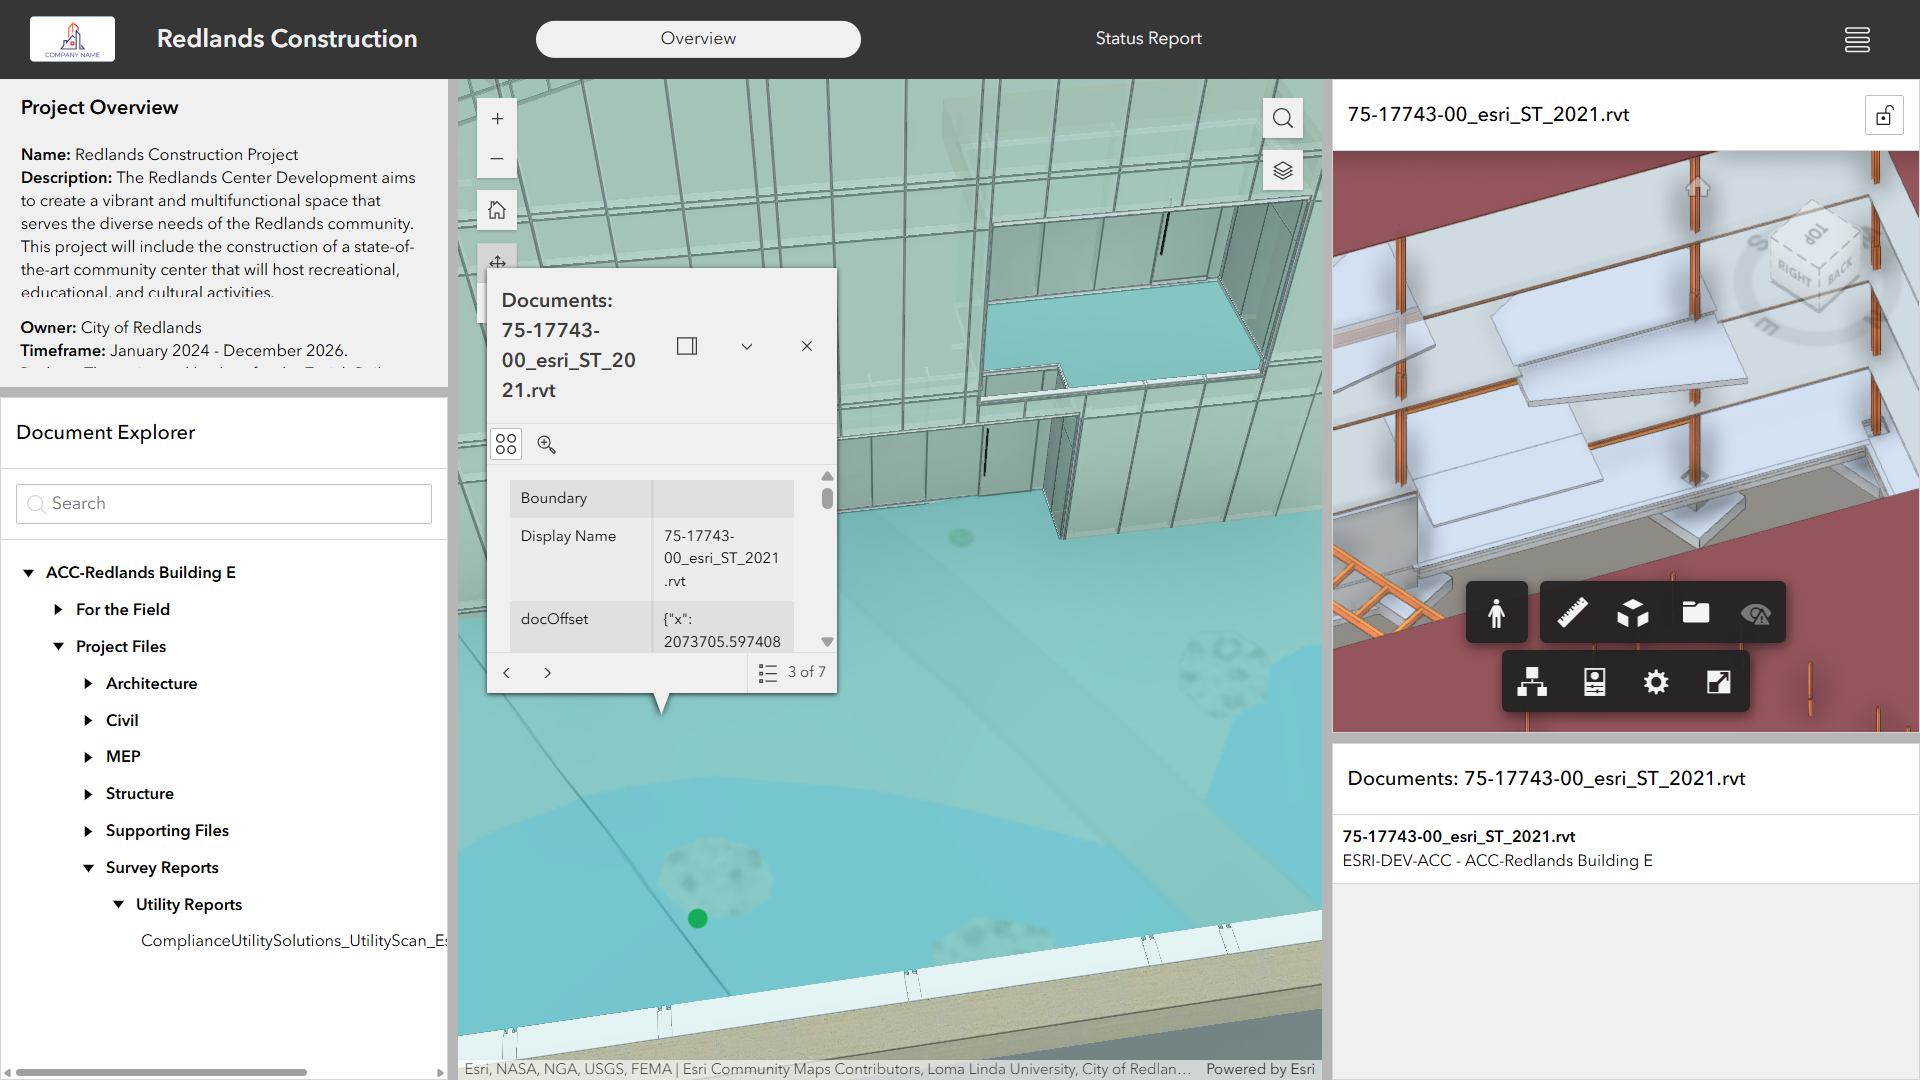Toggle hidden elements visibility eye icon

click(1757, 612)
